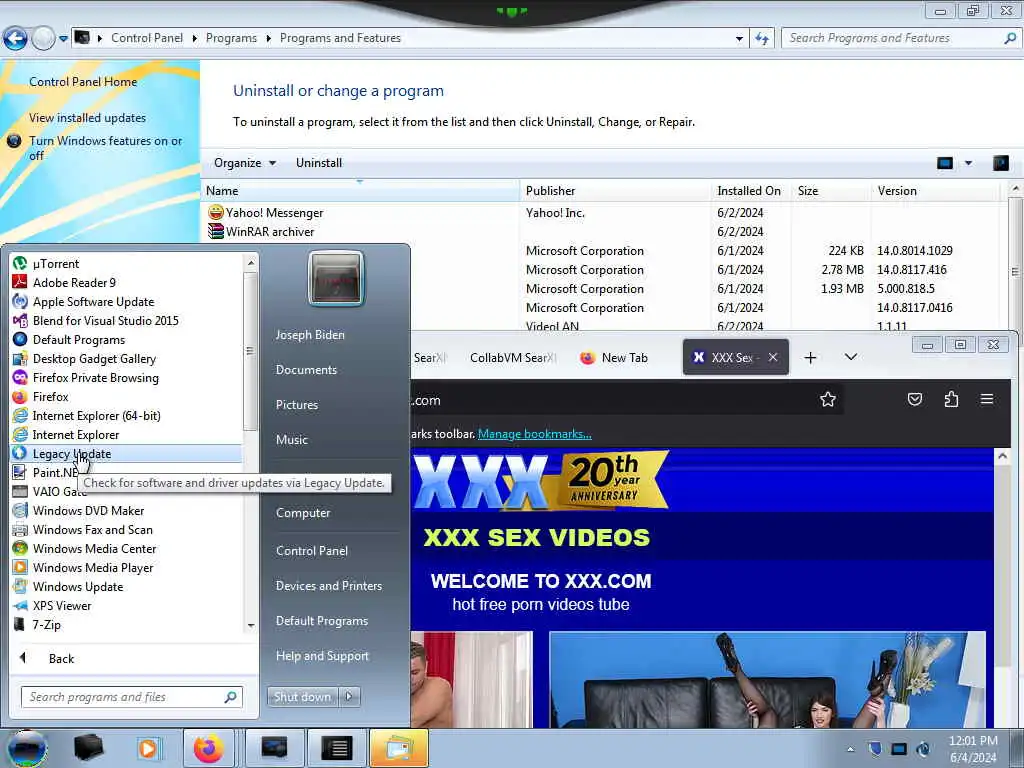Open Help and Support
Image resolution: width=1024 pixels, height=768 pixels.
tap(322, 656)
